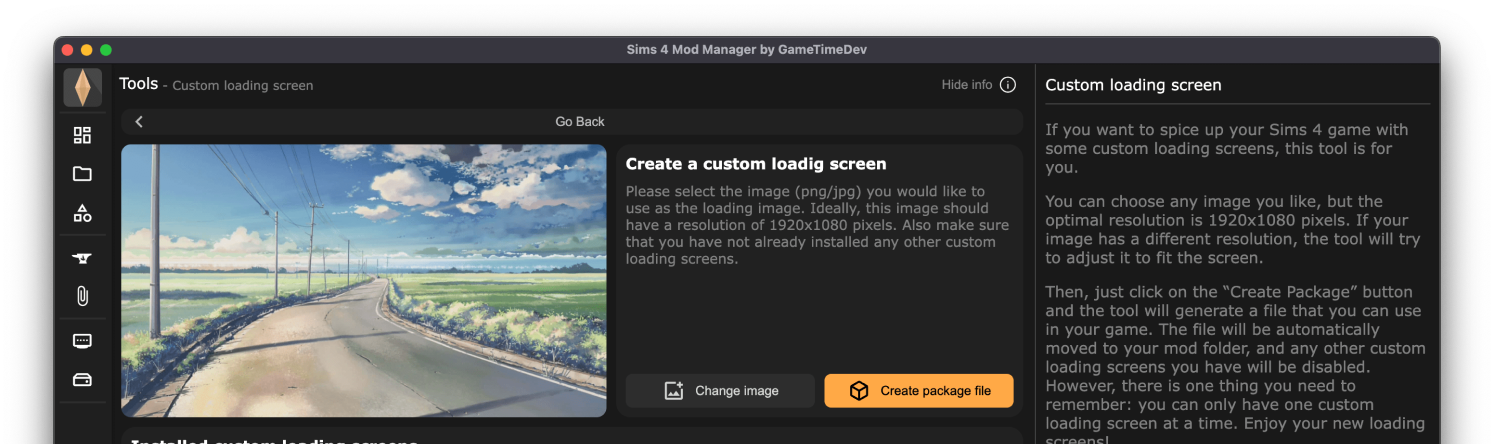The image size is (1494, 444).
Task: Click the info circle icon
Action: pos(1008,85)
